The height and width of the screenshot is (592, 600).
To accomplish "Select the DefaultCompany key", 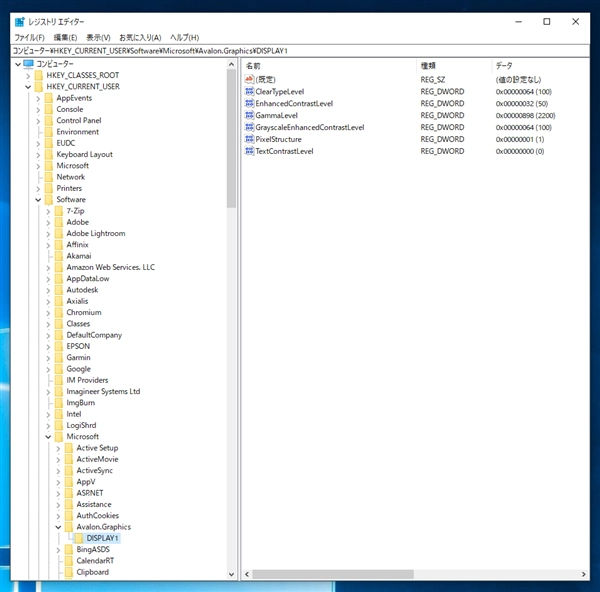I will [94, 335].
